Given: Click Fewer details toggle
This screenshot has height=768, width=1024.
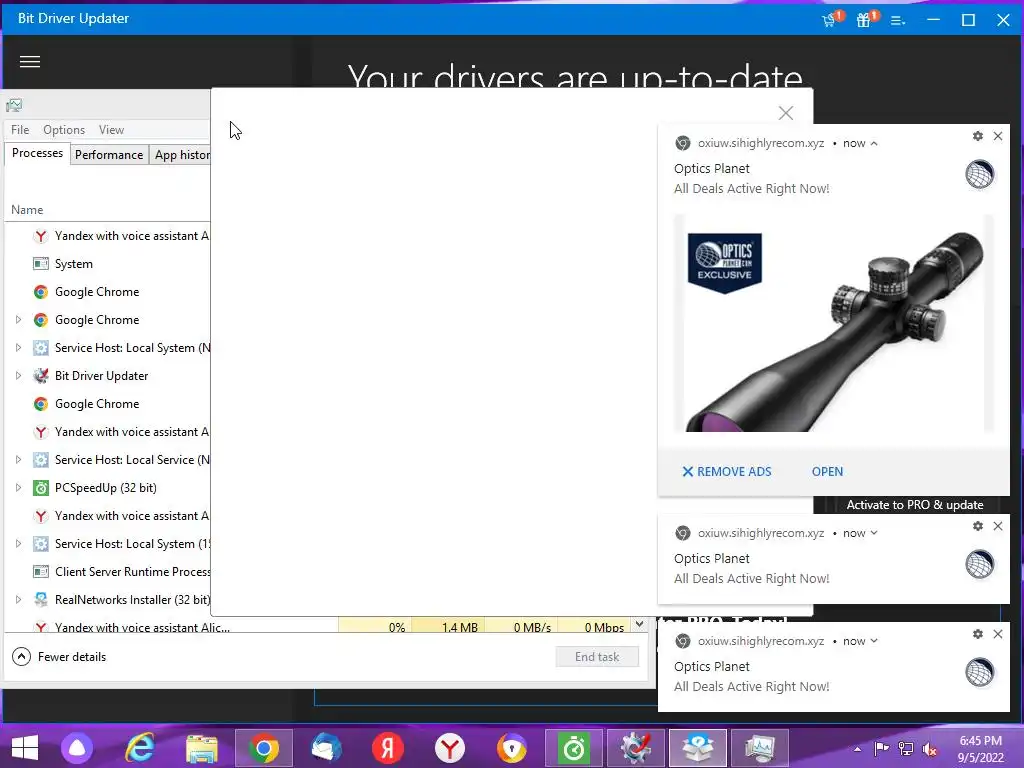Looking at the screenshot, I should tap(59, 656).
